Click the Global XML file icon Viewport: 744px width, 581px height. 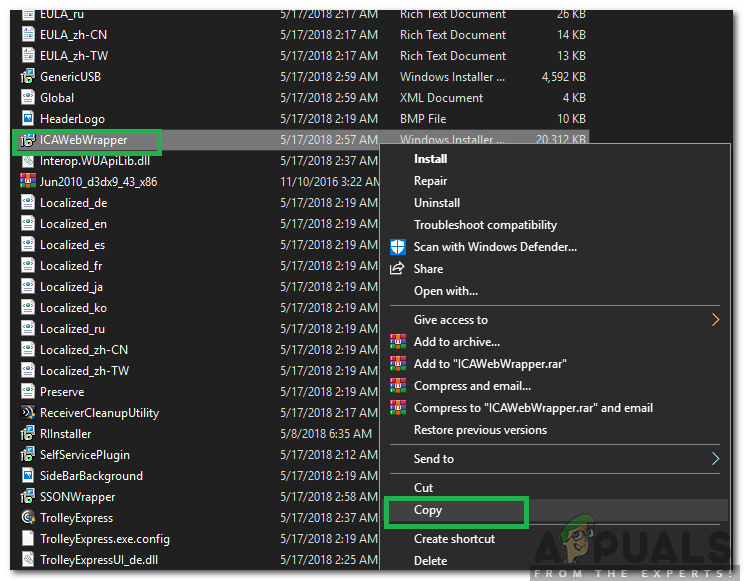(x=28, y=97)
